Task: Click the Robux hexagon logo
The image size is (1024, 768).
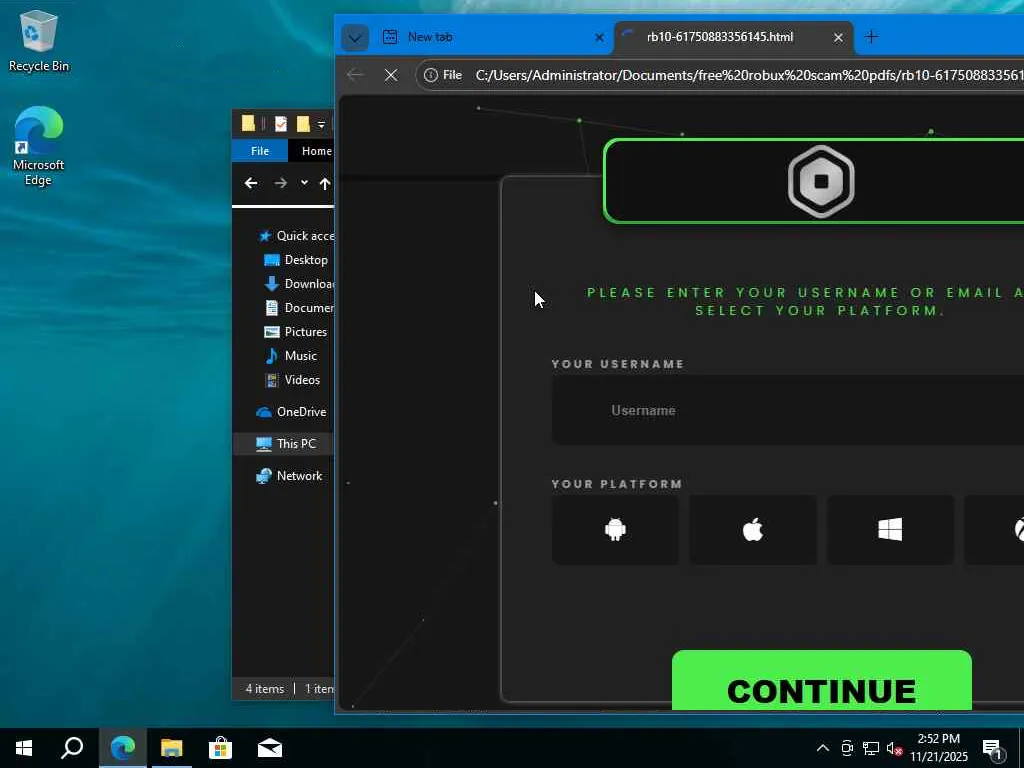Action: (x=821, y=181)
